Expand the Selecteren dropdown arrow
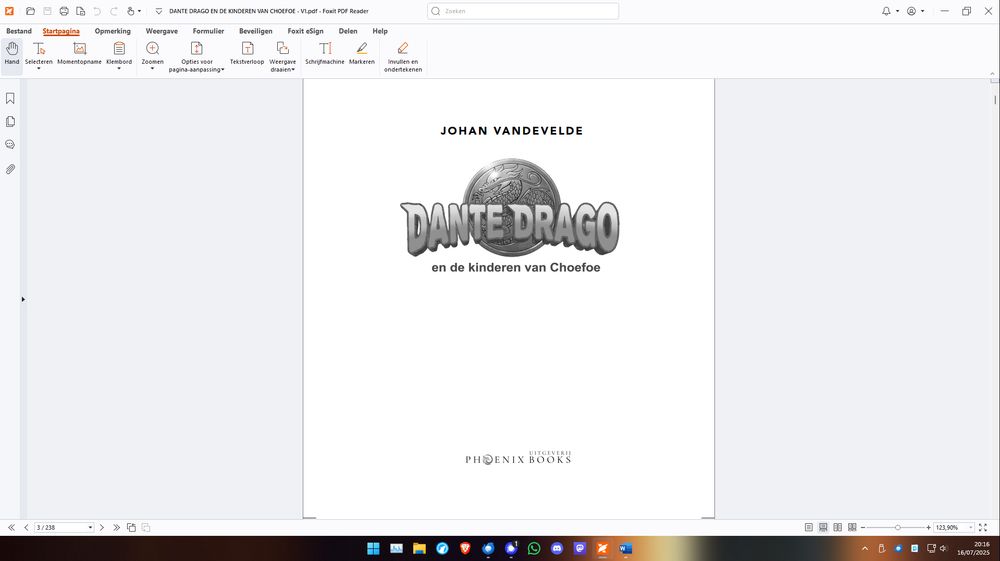The image size is (1000, 561). pyautogui.click(x=39, y=68)
